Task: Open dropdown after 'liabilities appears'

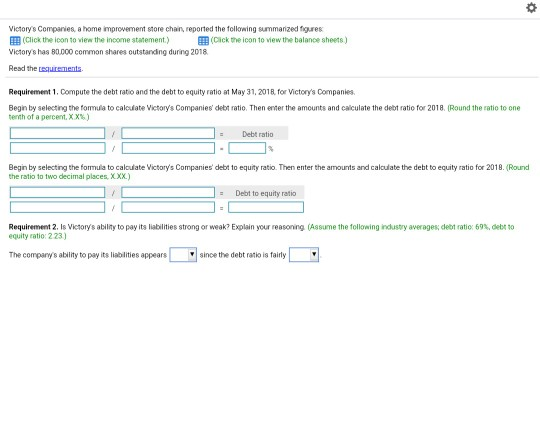Action: pos(183,255)
